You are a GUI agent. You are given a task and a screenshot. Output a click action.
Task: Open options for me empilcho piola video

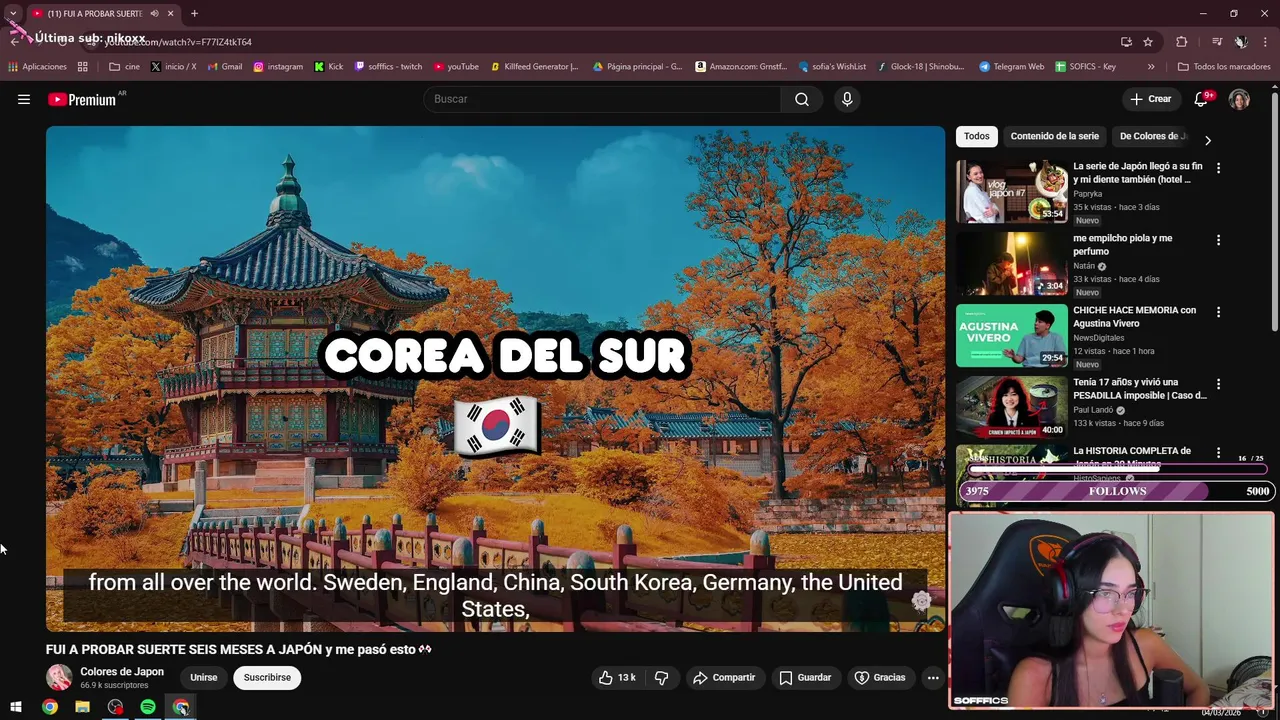tap(1218, 240)
